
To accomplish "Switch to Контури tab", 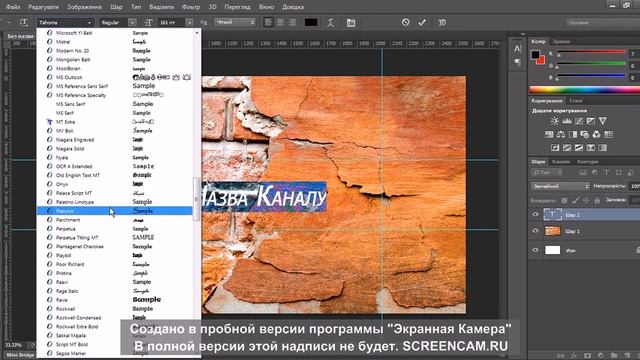I will pyautogui.click(x=587, y=162).
